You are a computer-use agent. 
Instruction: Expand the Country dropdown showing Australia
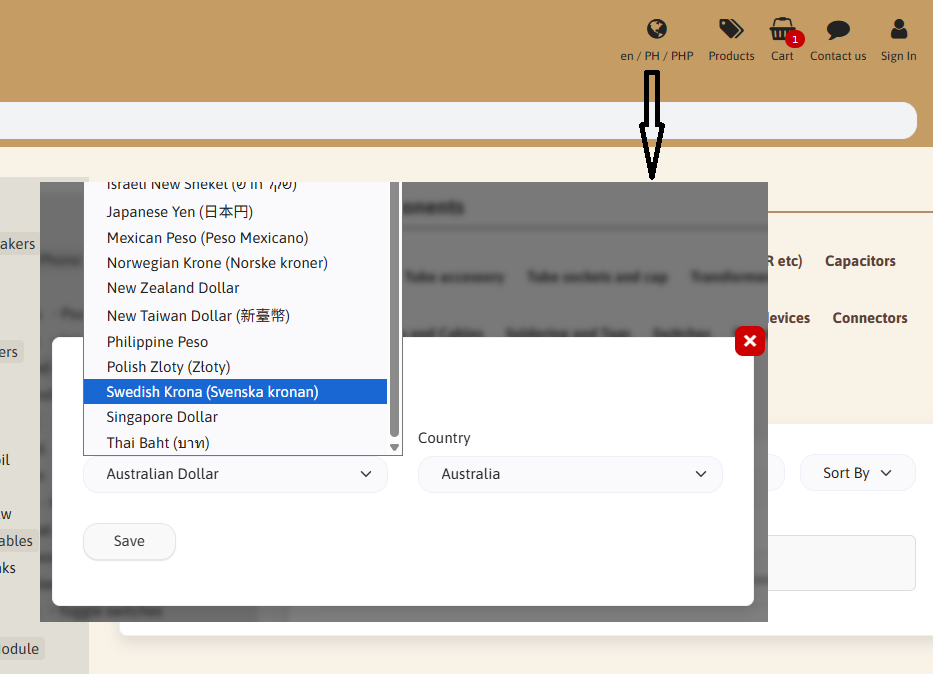point(570,474)
